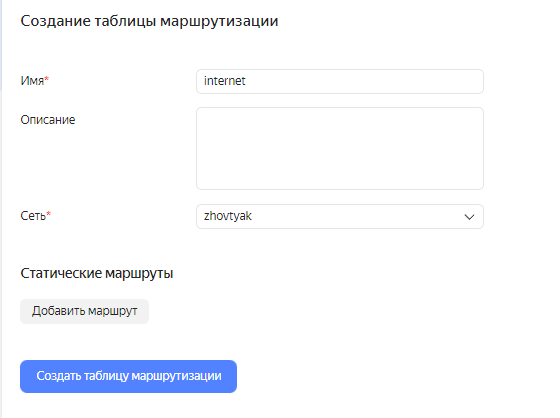This screenshot has height=418, width=560.
Task: Click Создать таблицу маршрутизации button
Action: (x=128, y=376)
